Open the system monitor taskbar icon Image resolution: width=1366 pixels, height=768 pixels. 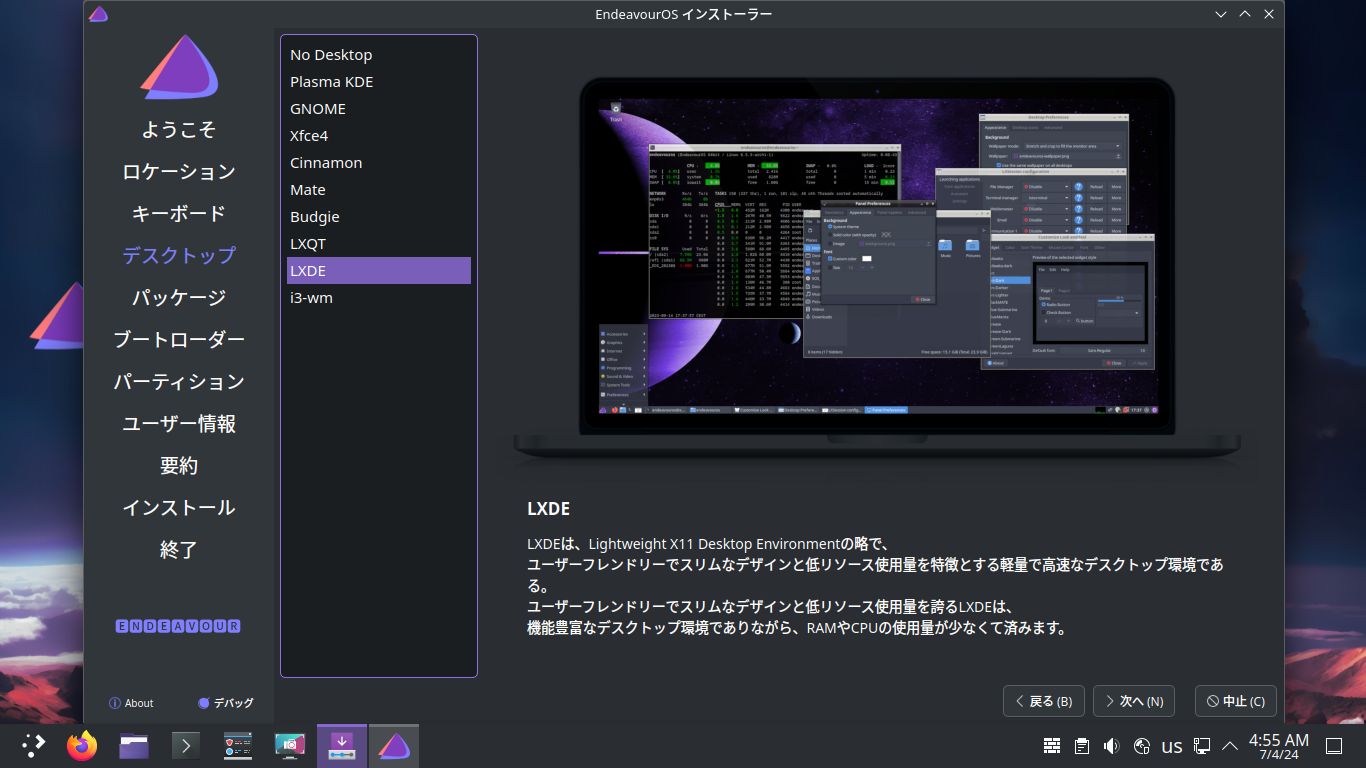[238, 745]
